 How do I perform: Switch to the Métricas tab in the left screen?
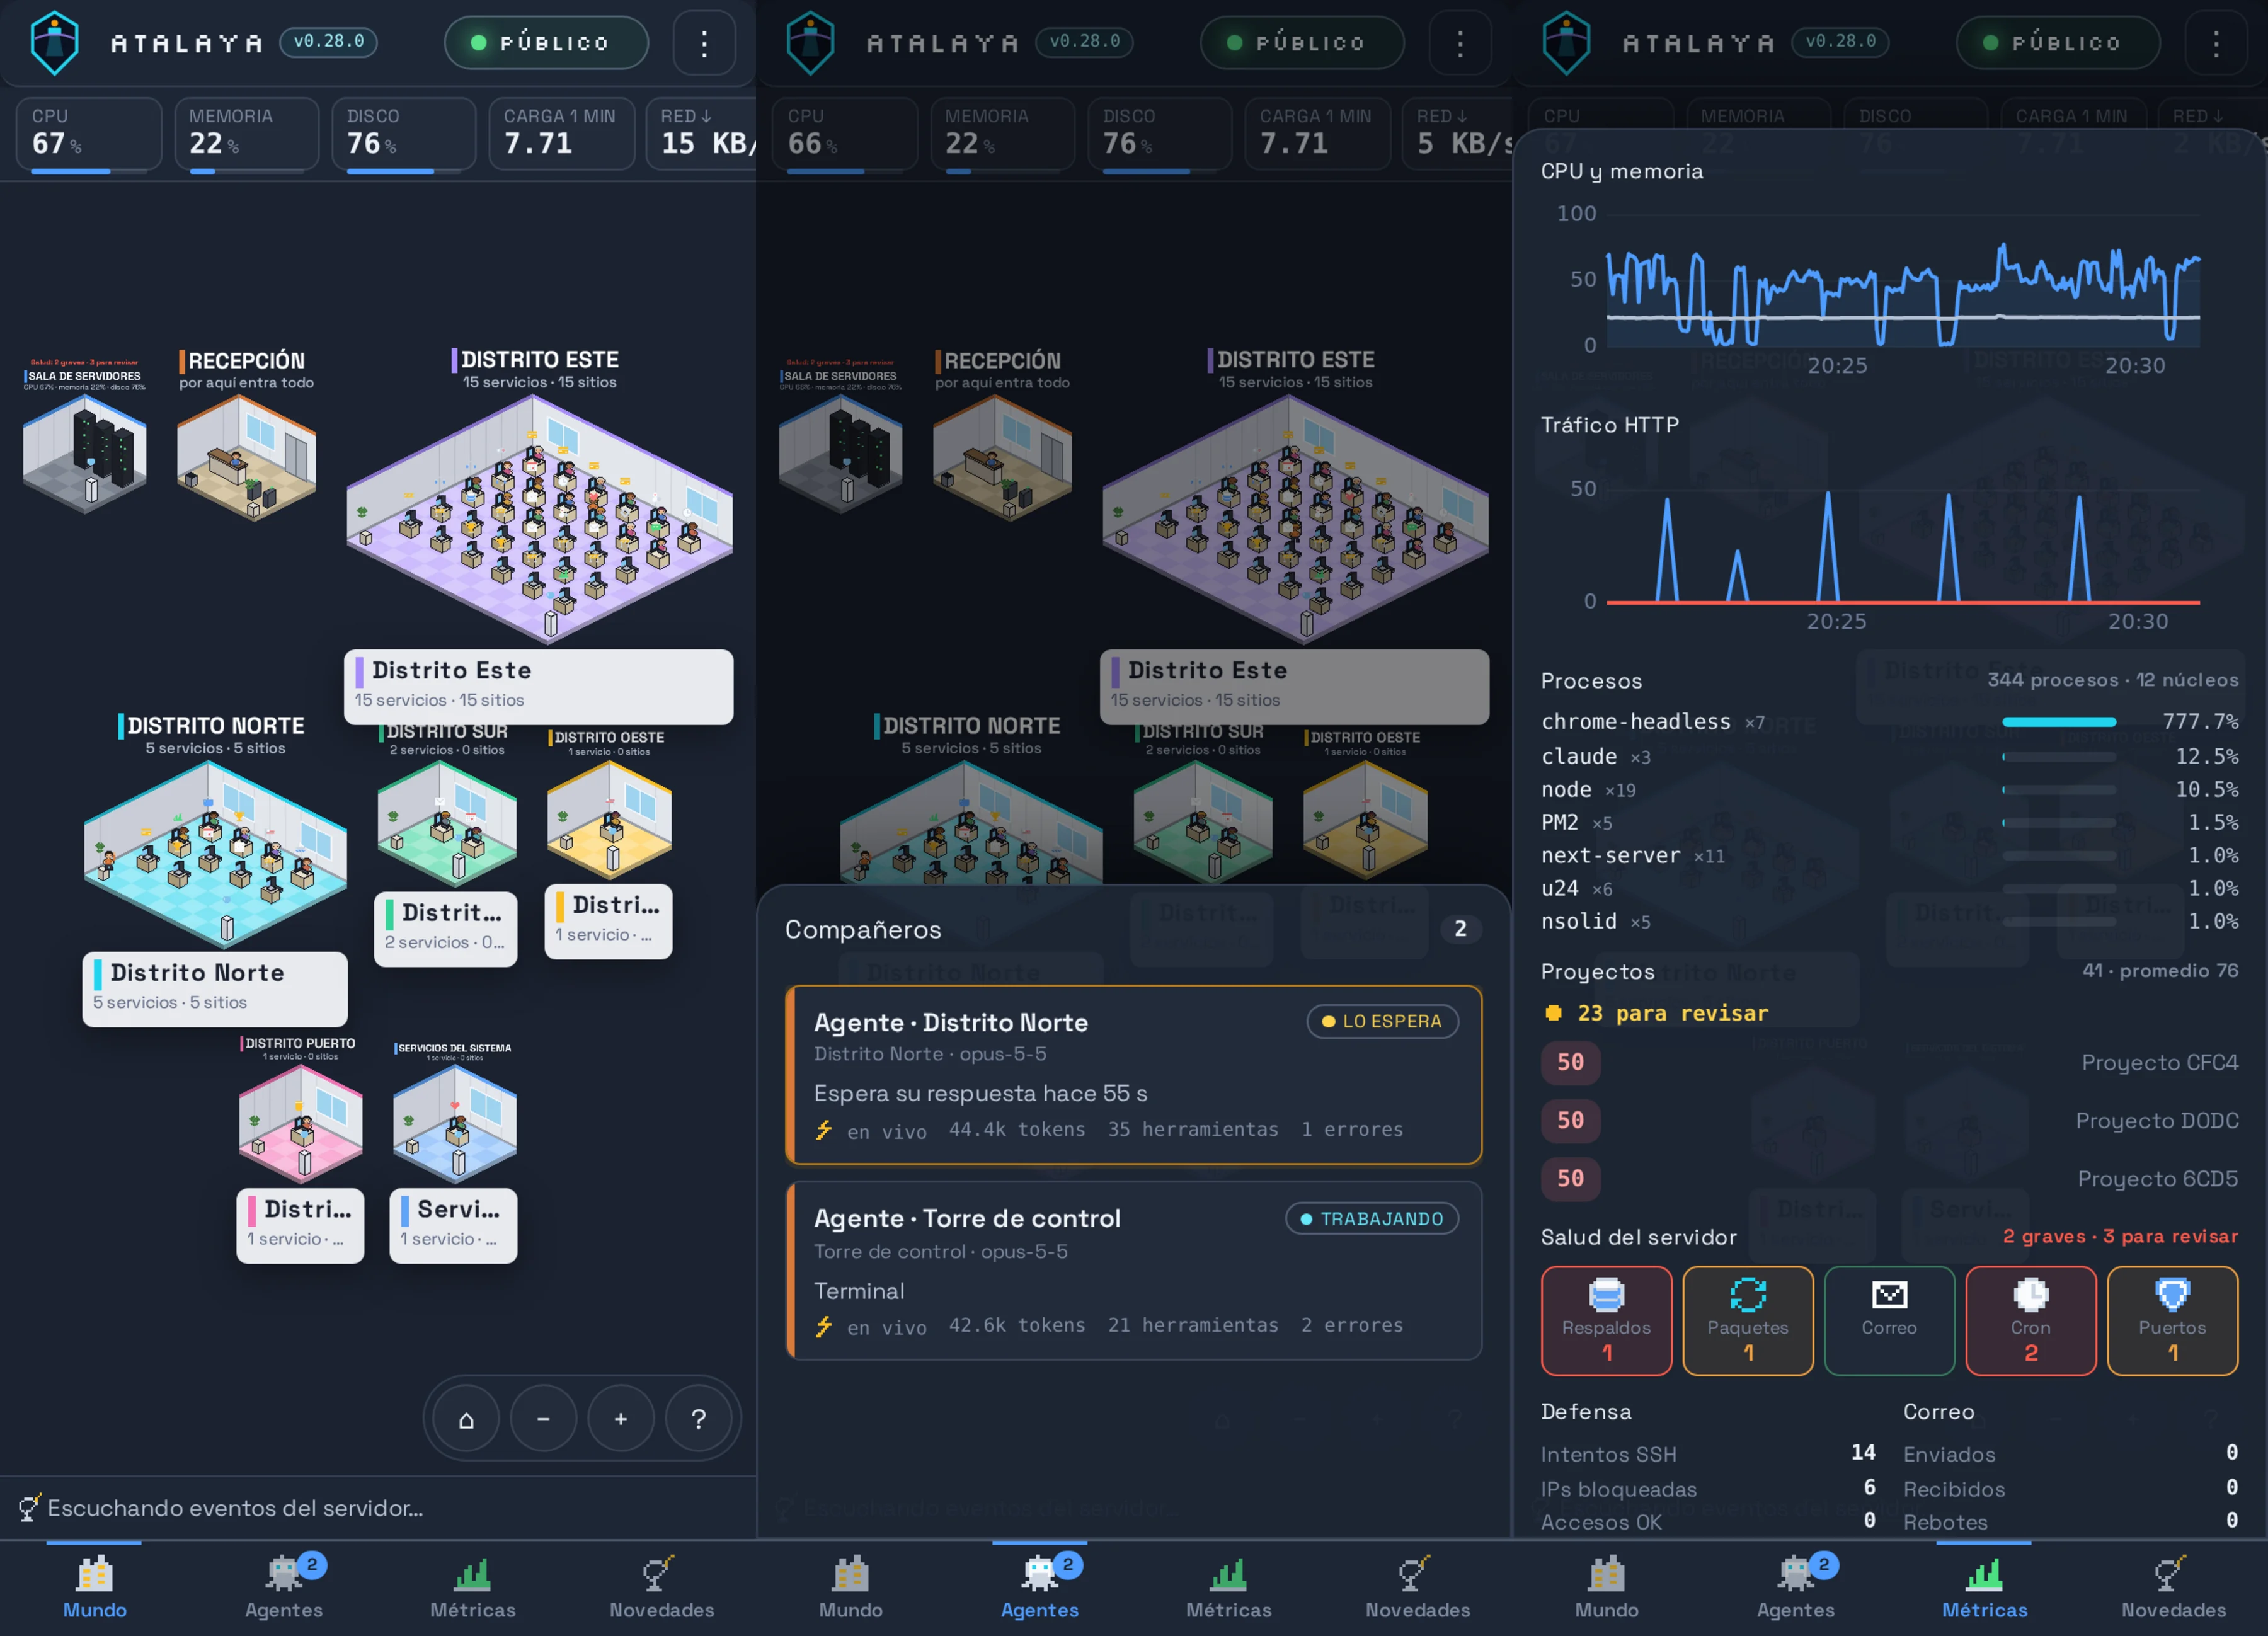click(473, 1588)
